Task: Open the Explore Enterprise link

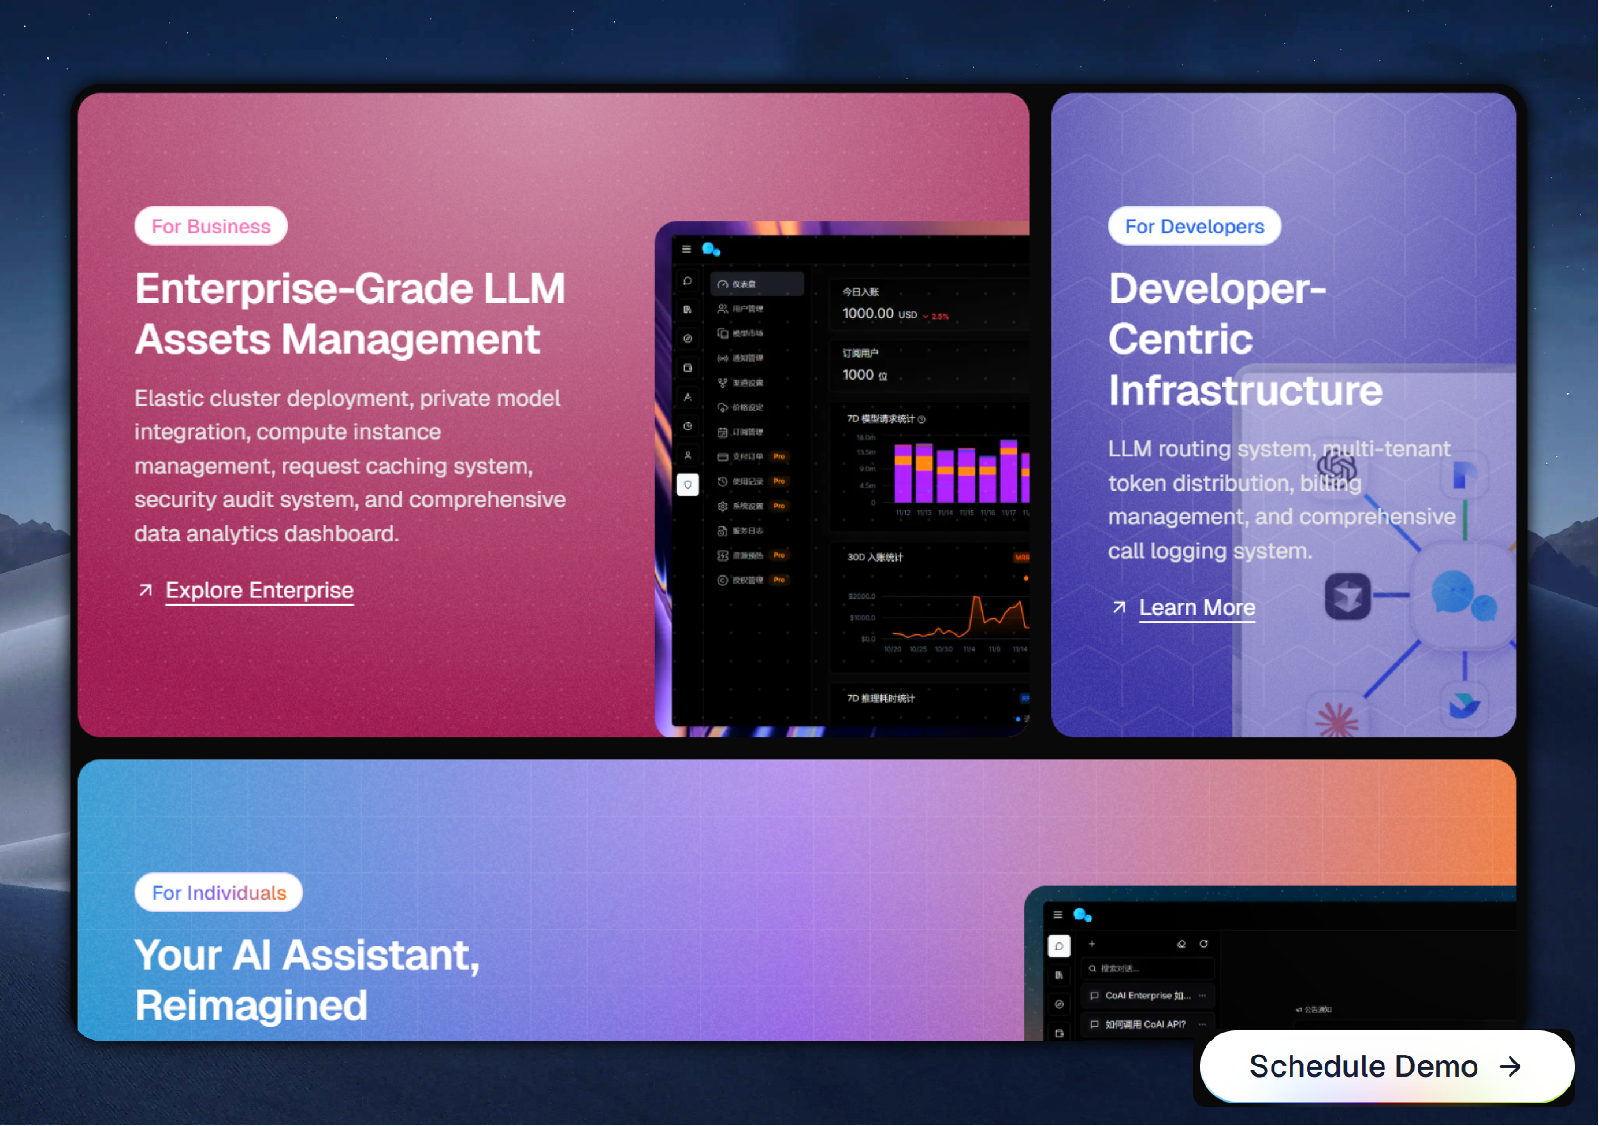Action: (x=259, y=591)
